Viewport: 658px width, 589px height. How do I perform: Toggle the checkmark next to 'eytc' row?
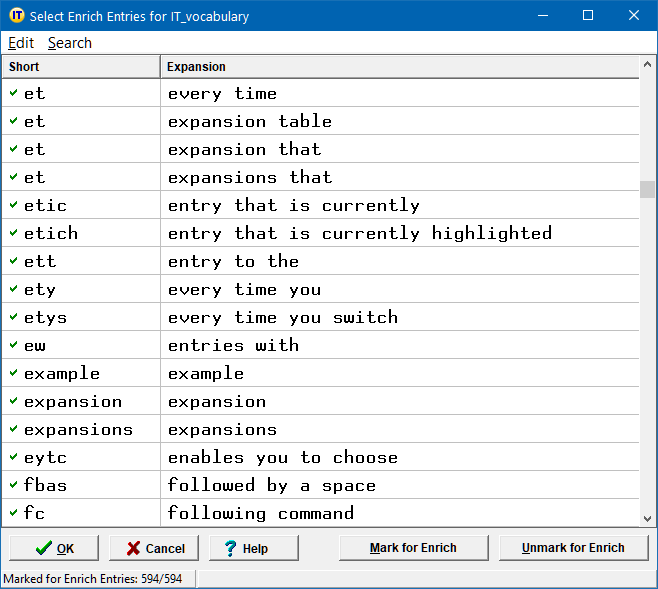pyautogui.click(x=14, y=457)
